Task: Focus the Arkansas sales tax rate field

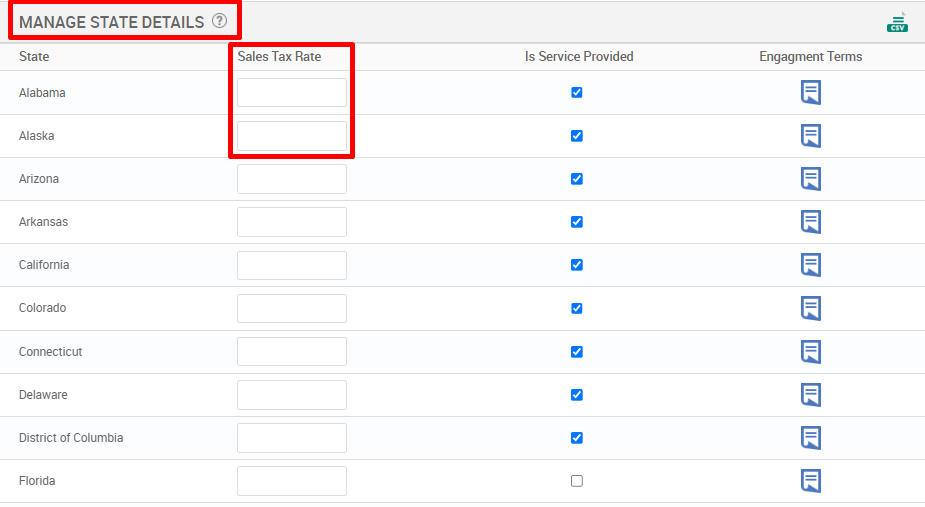Action: point(292,222)
